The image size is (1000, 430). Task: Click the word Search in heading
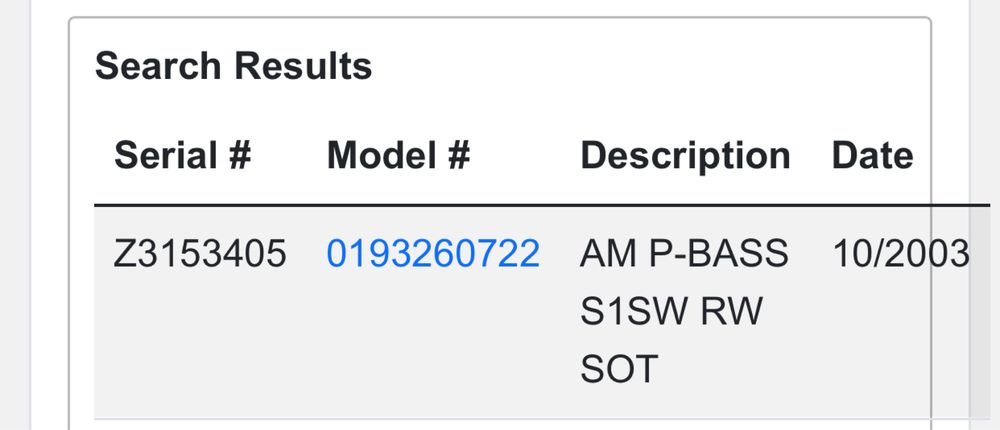pyautogui.click(x=158, y=67)
